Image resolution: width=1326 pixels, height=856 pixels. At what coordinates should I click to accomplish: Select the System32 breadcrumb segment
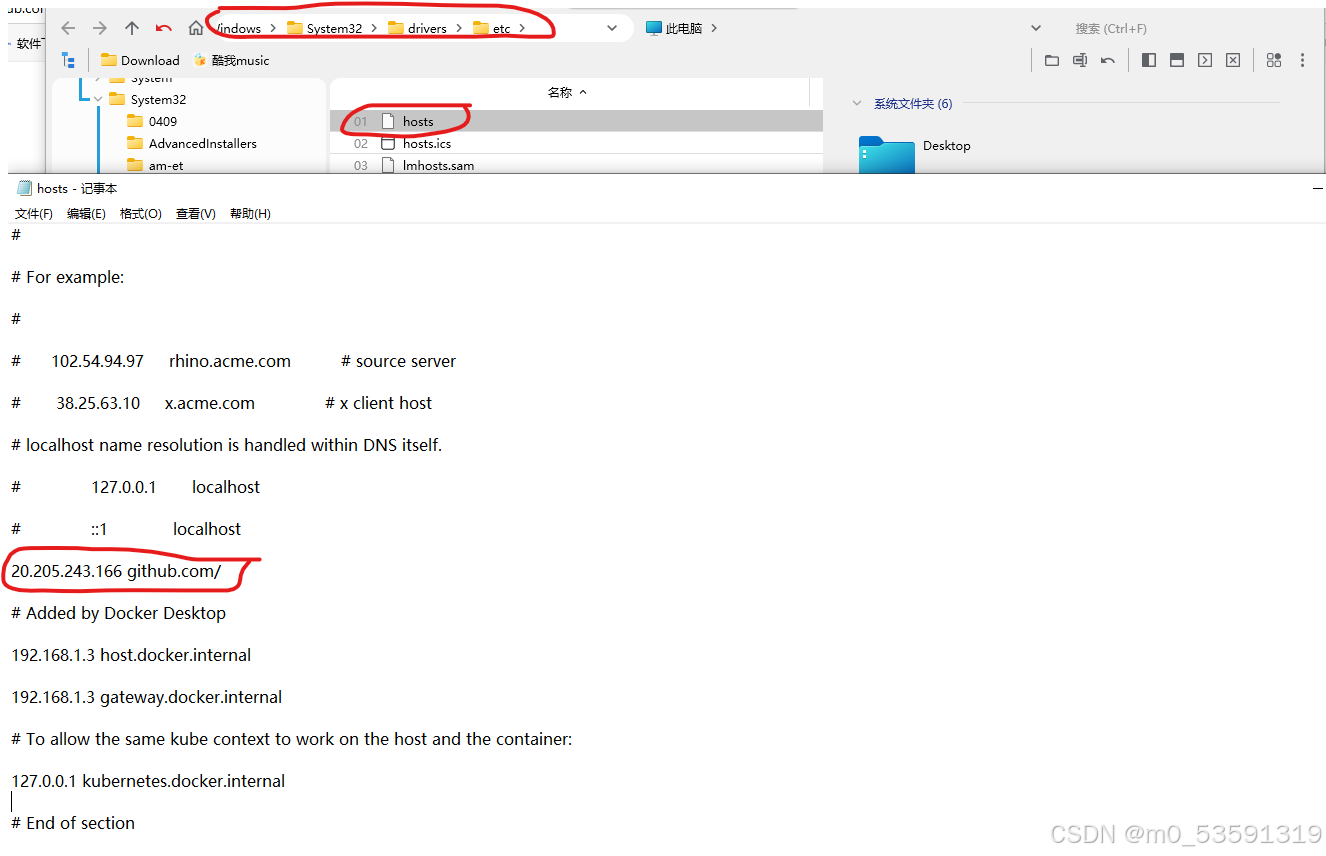324,28
